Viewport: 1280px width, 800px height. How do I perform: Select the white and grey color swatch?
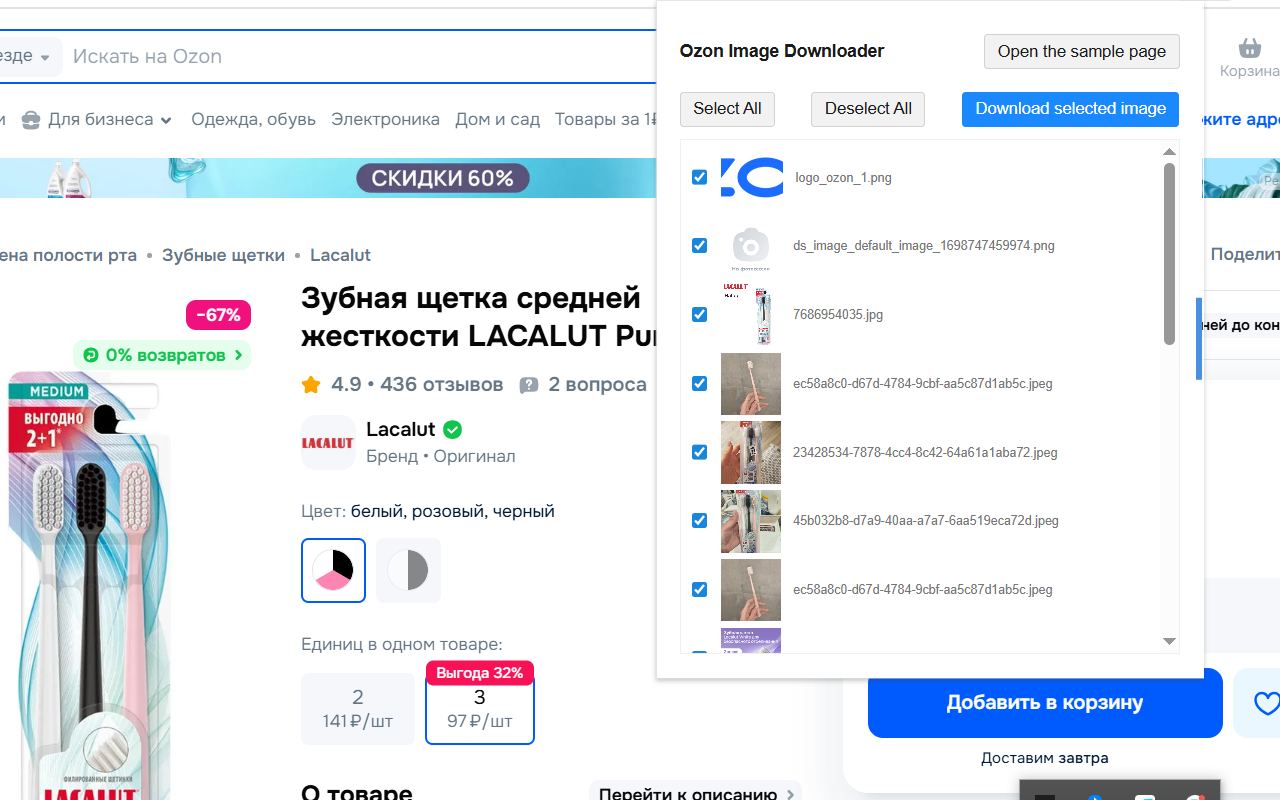point(408,571)
